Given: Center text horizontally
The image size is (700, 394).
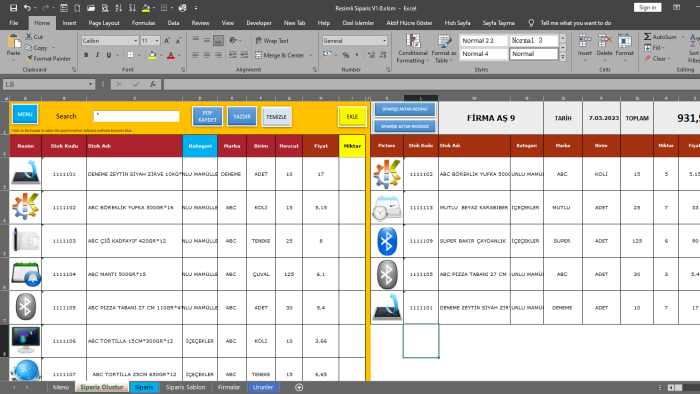Looking at the screenshot, I should [x=207, y=55].
